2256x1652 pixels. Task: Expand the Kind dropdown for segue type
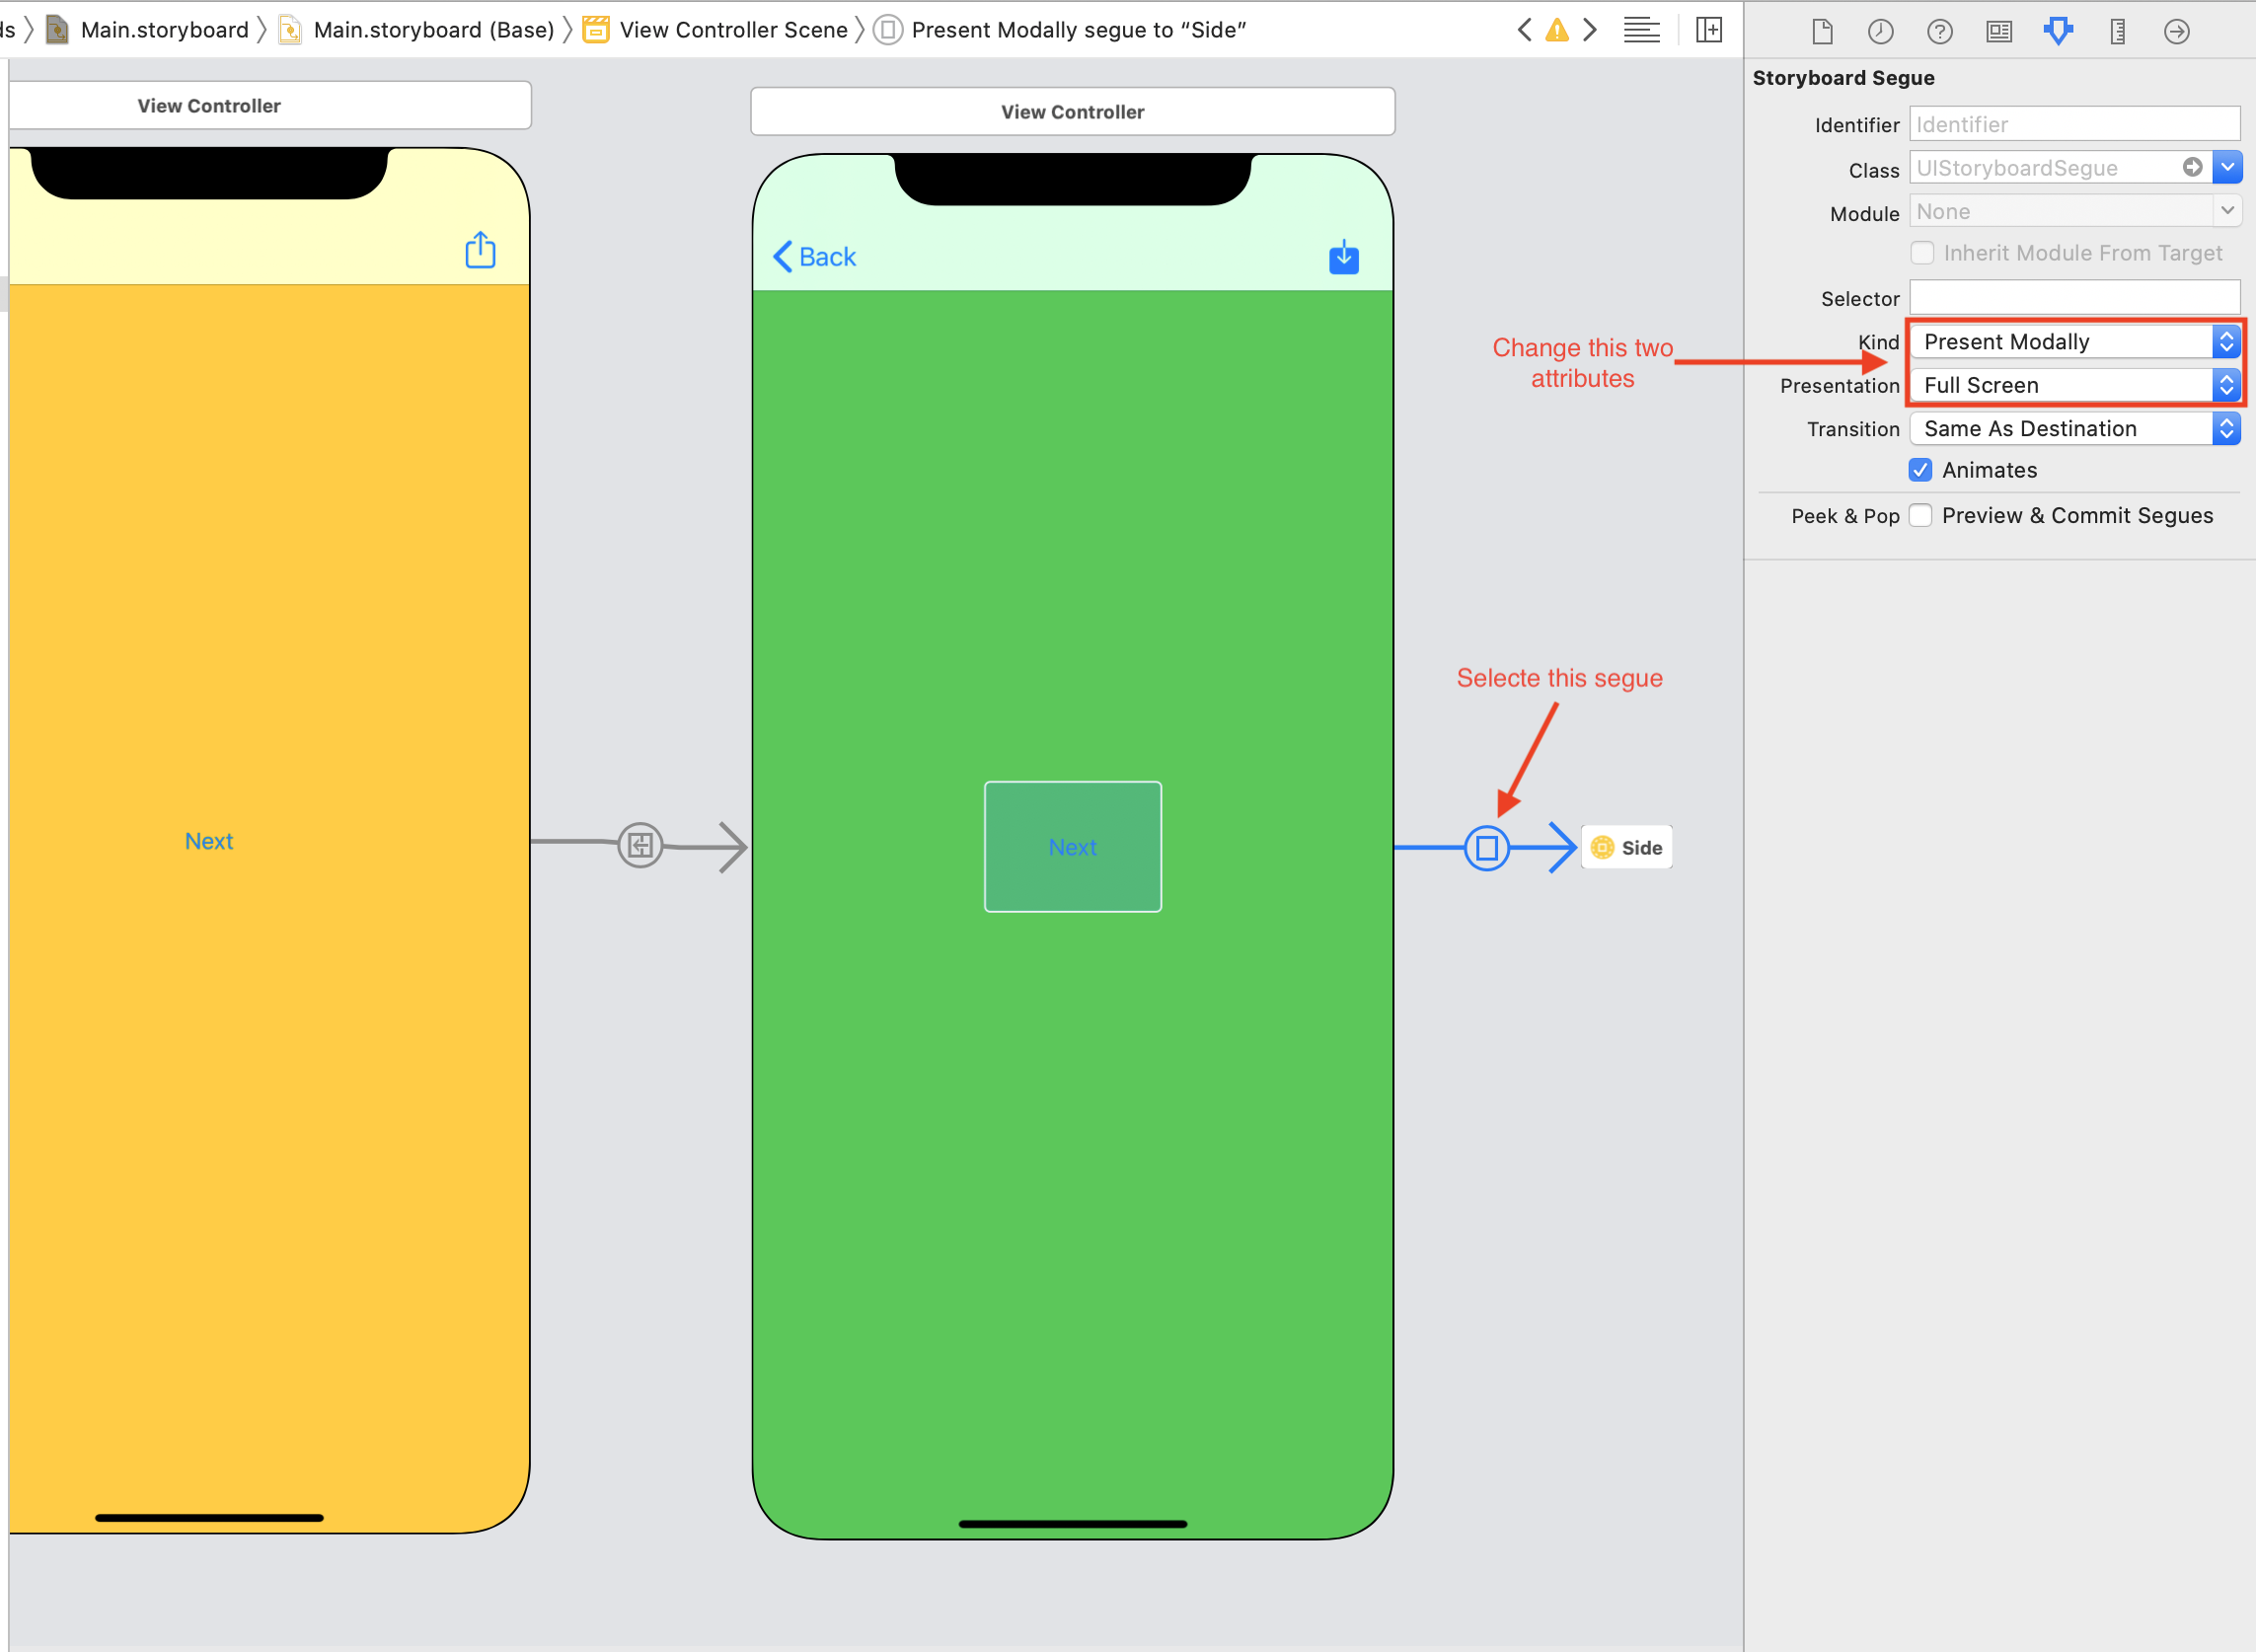coord(2228,341)
